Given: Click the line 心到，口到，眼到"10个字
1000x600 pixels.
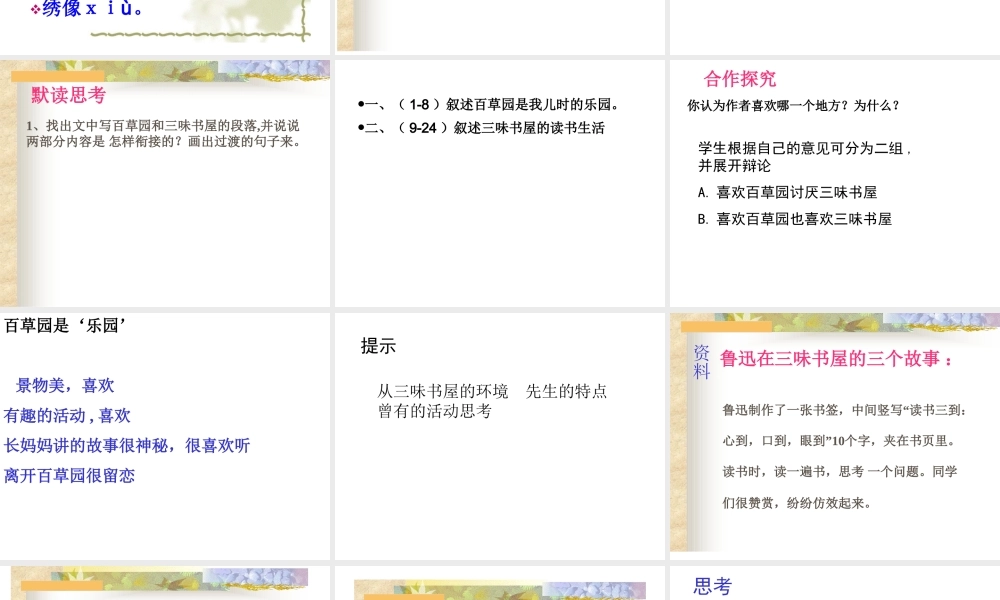Looking at the screenshot, I should (x=839, y=441).
